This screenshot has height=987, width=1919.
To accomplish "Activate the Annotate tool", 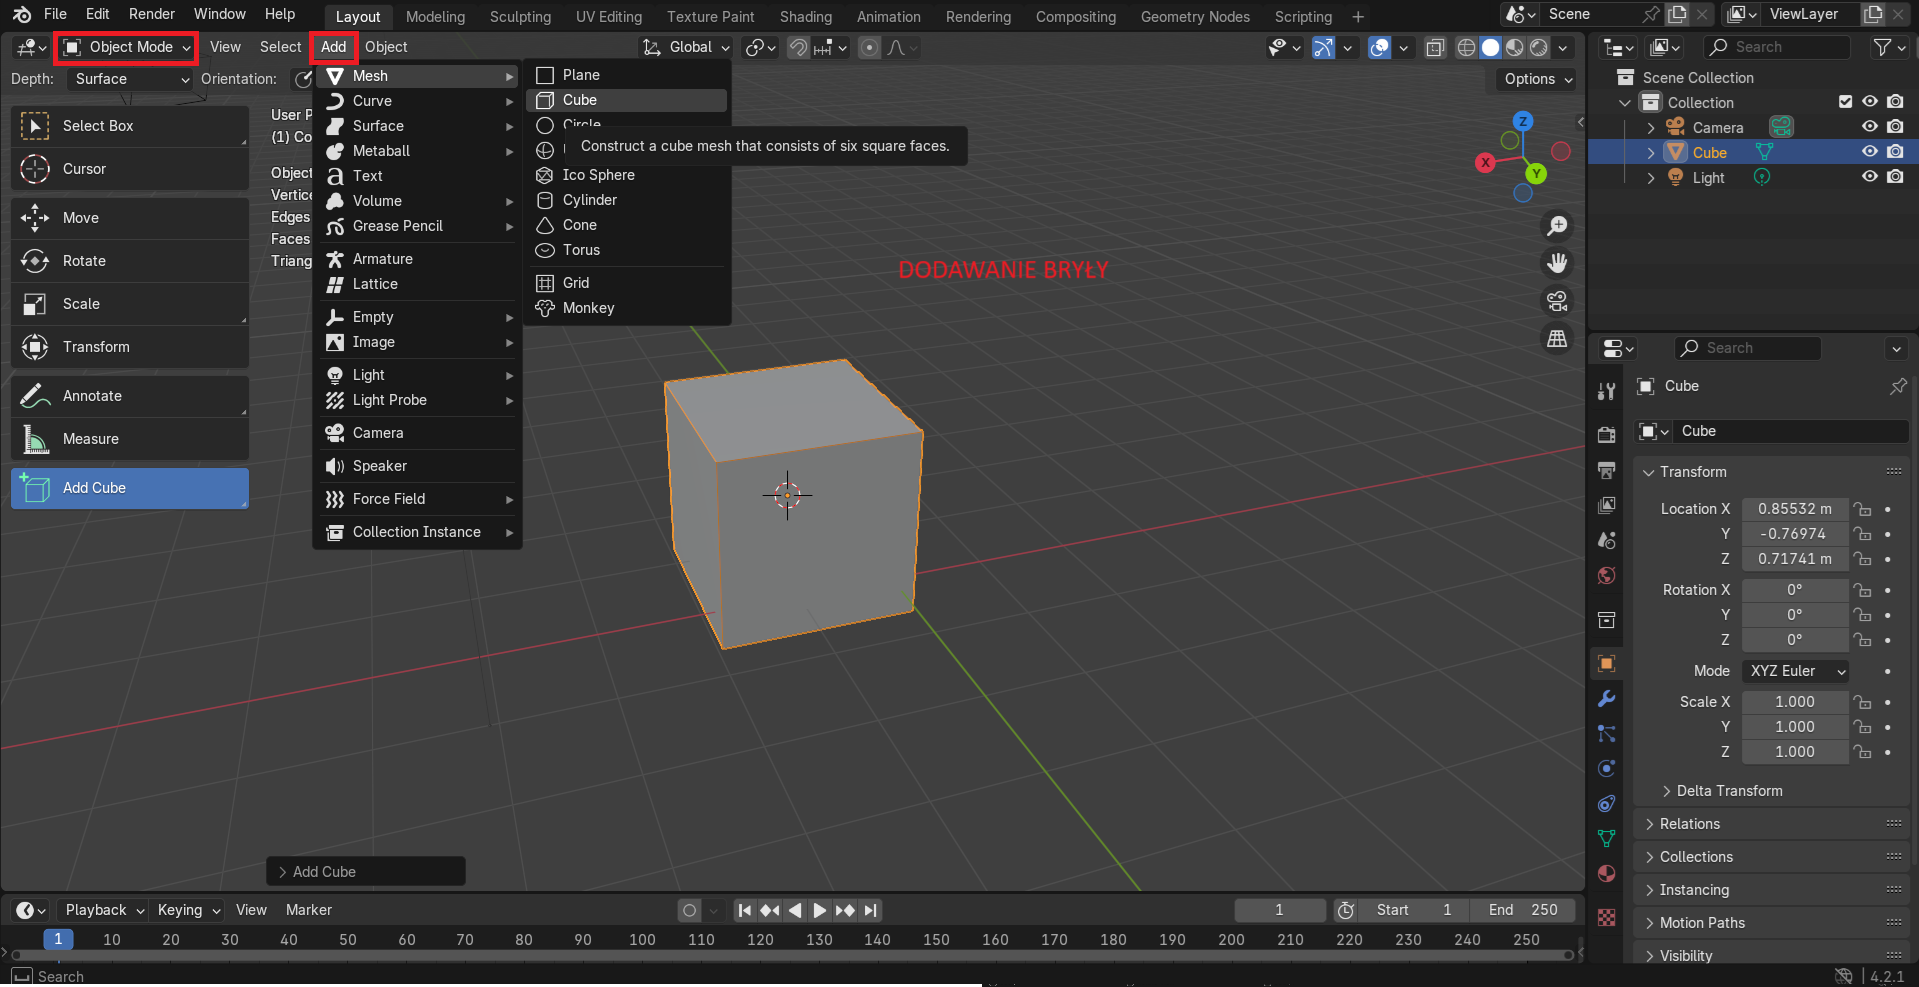I will click(130, 396).
